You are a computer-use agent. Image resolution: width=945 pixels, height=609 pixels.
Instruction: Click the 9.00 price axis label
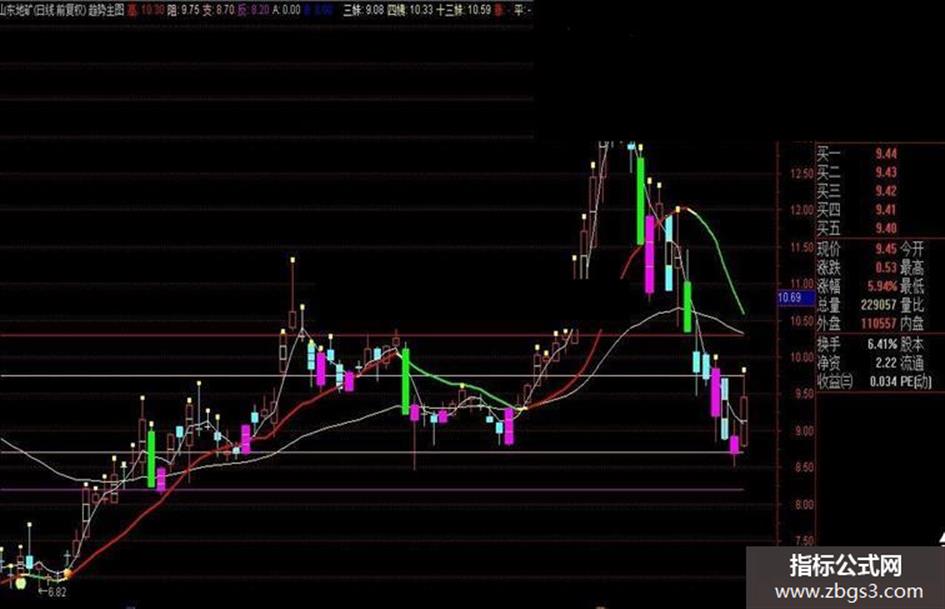(805, 431)
